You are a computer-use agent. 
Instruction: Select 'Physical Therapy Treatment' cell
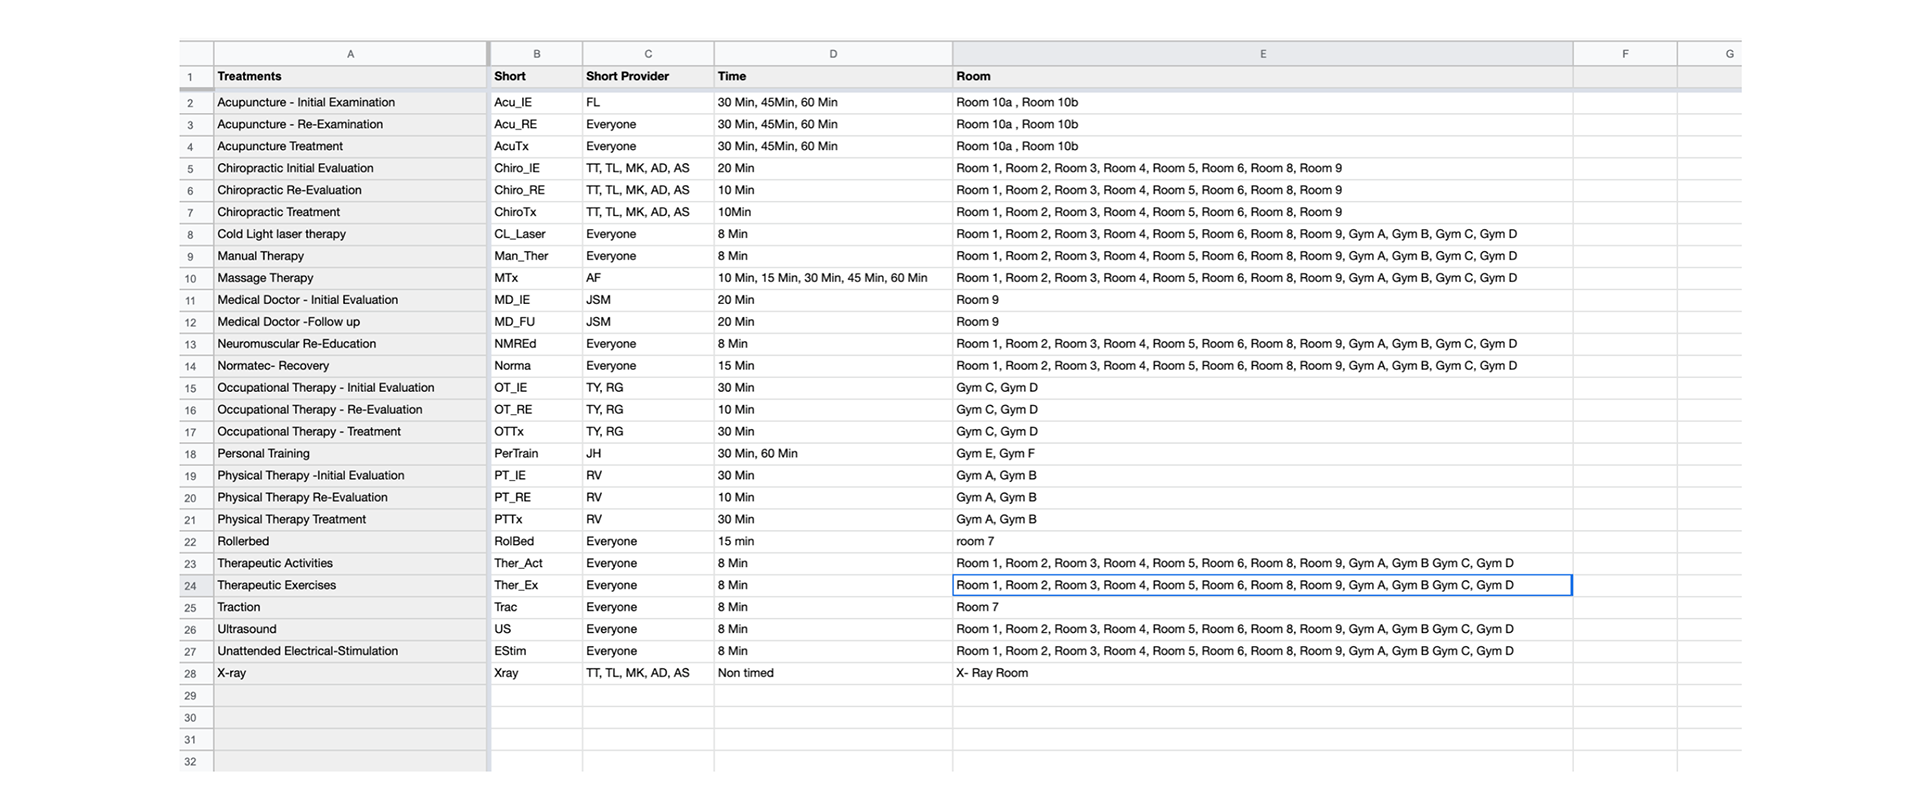(x=350, y=520)
